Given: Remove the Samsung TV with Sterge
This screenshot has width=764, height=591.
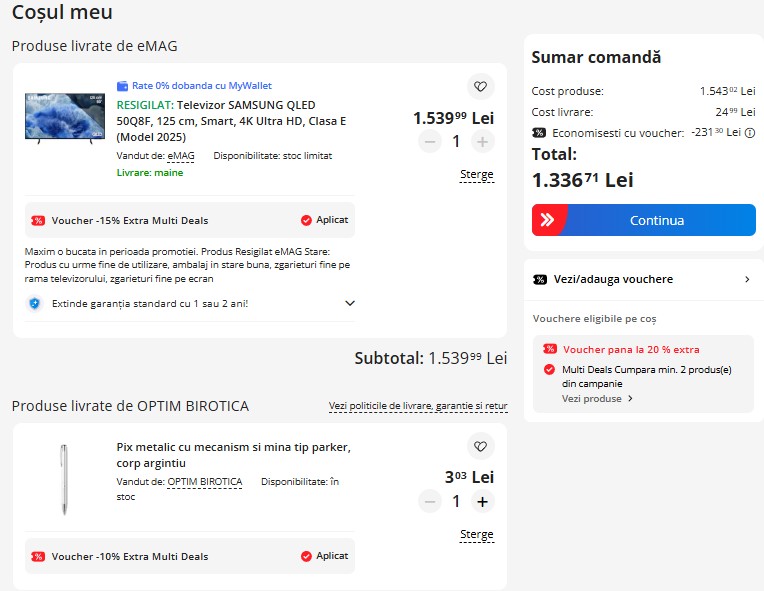Looking at the screenshot, I should point(476,174).
